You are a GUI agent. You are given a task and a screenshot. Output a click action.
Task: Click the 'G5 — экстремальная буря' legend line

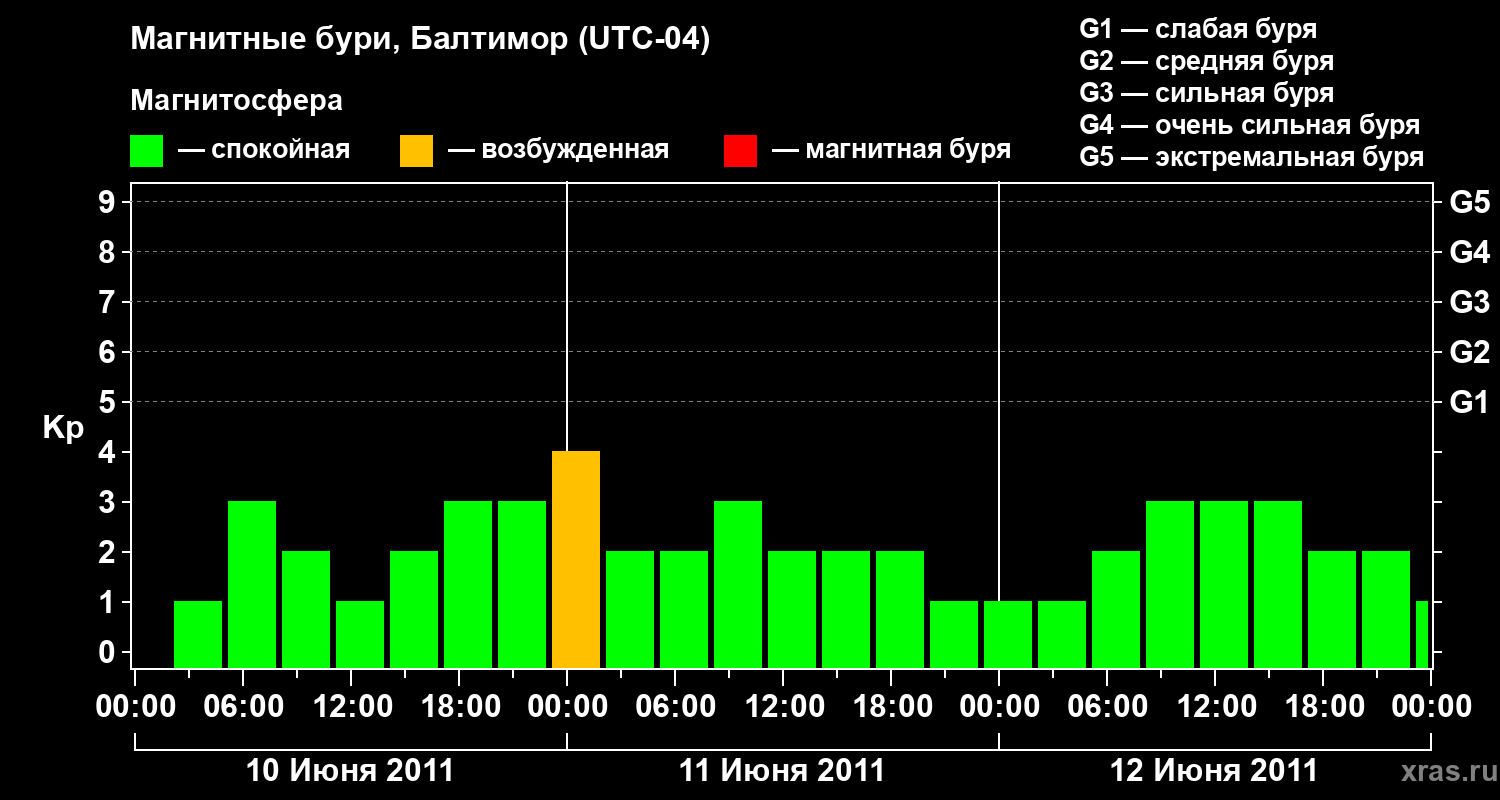1252,157
